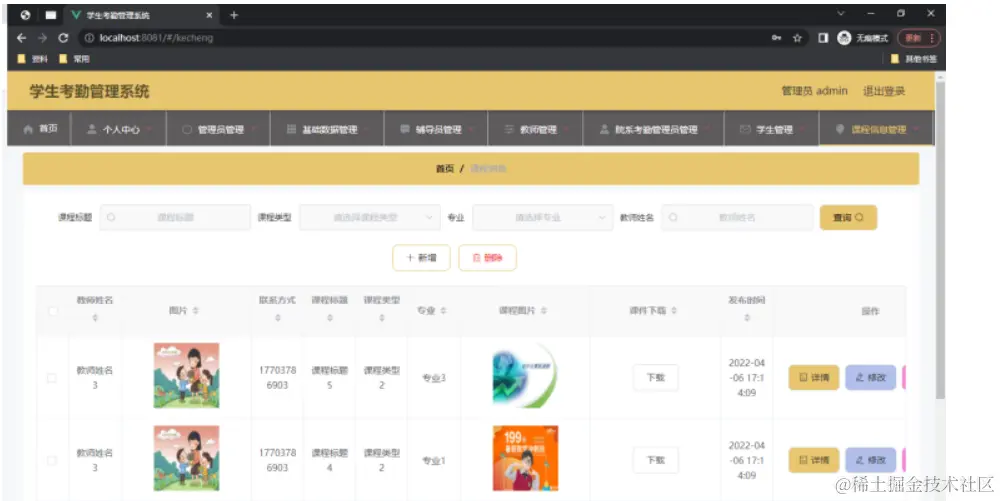Click the browser forward arrow
Screen dimensions: 1001x501
(x=42, y=38)
